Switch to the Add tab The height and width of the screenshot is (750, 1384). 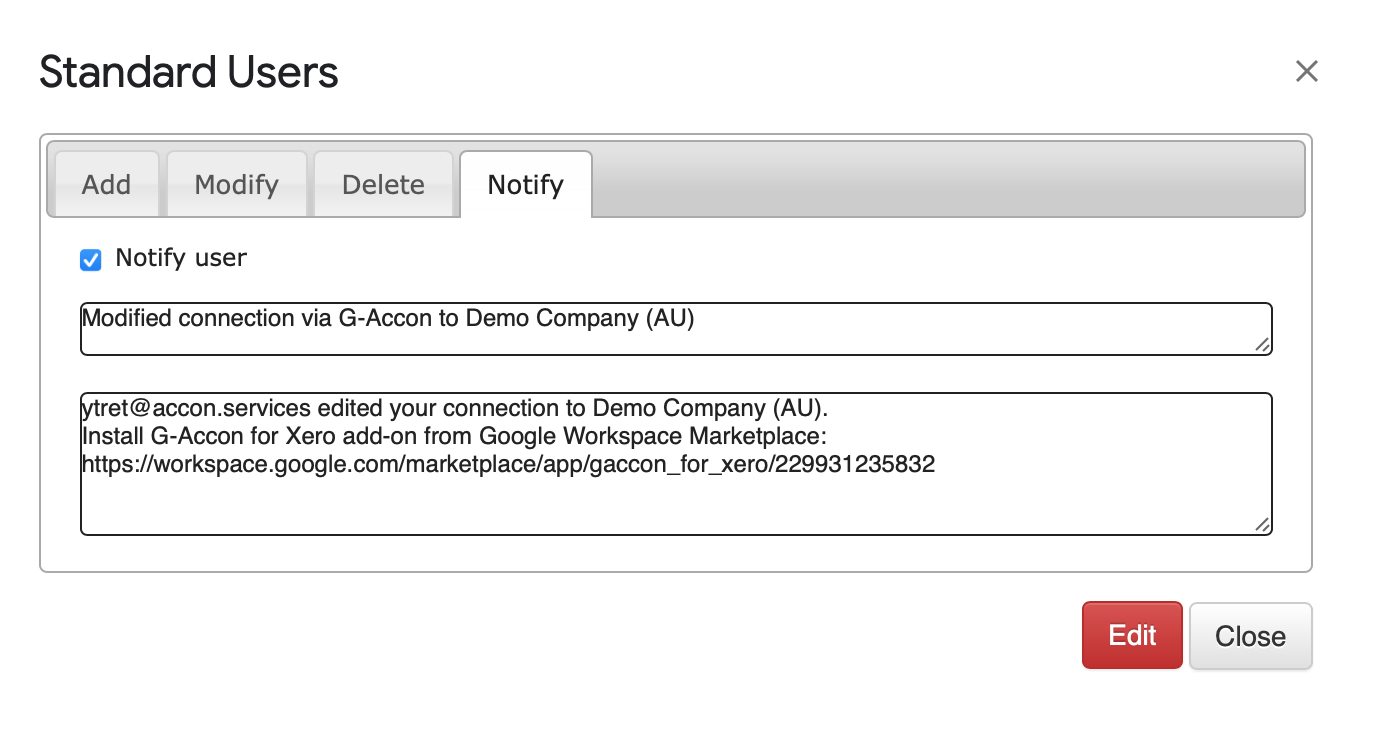(x=106, y=184)
